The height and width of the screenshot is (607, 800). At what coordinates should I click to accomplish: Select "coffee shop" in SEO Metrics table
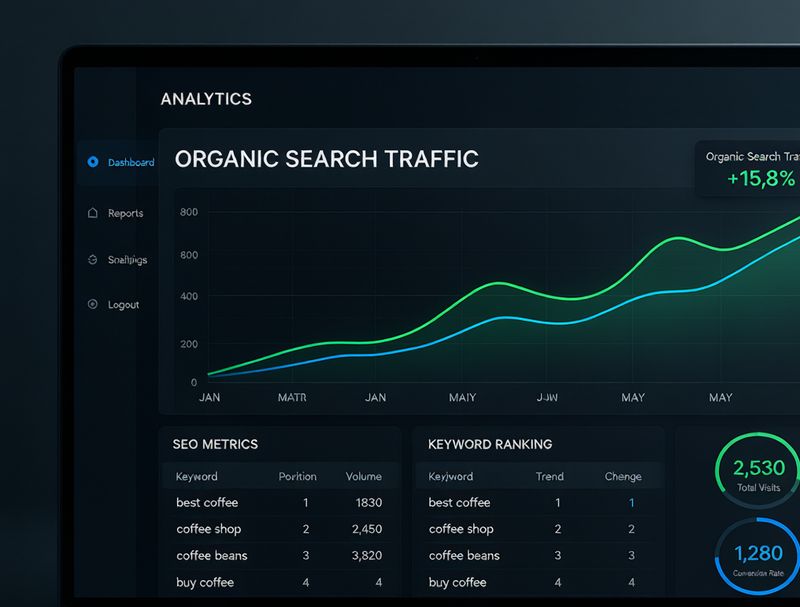pos(209,529)
